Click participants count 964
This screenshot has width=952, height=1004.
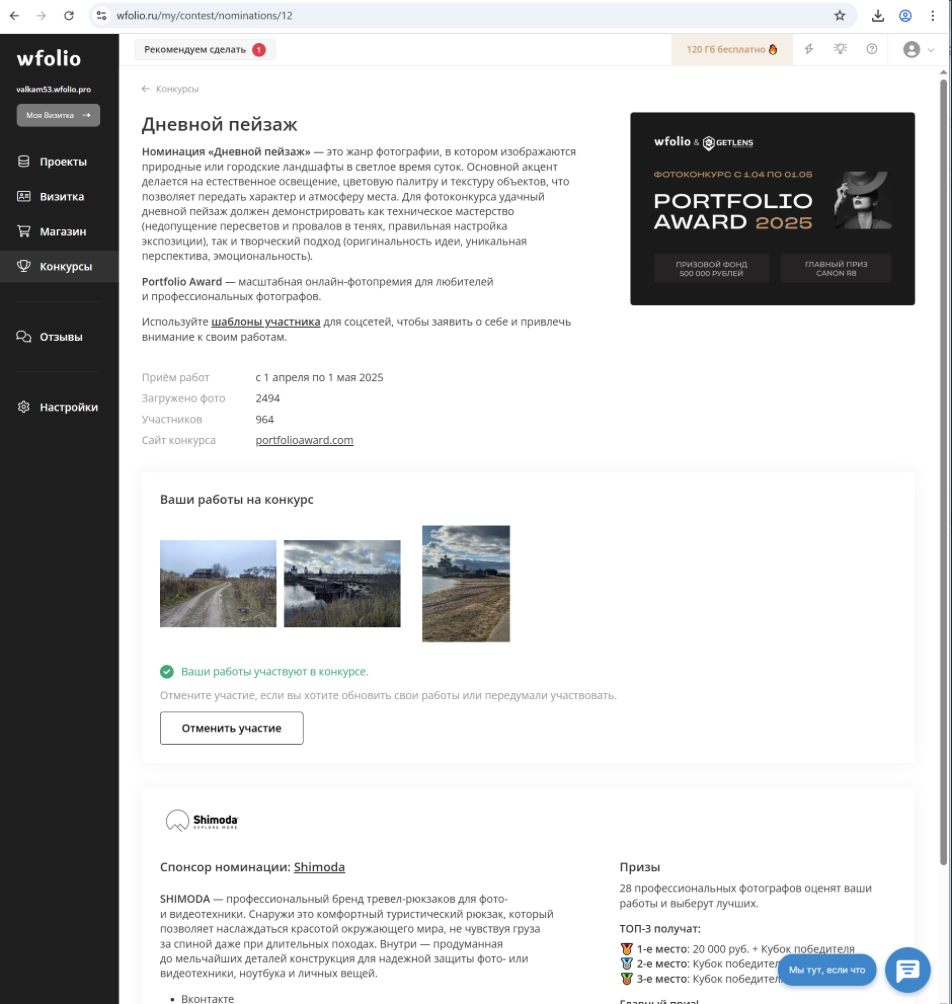tap(264, 419)
